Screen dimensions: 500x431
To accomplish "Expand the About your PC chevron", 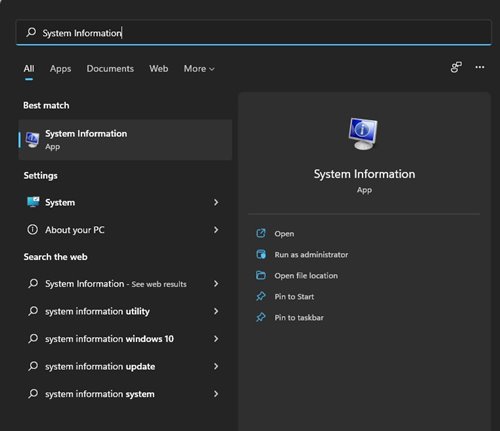I will (x=216, y=230).
